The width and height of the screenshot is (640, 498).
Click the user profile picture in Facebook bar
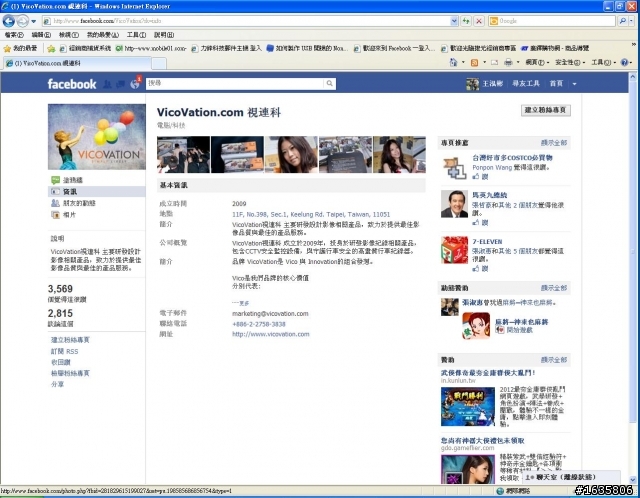(472, 84)
